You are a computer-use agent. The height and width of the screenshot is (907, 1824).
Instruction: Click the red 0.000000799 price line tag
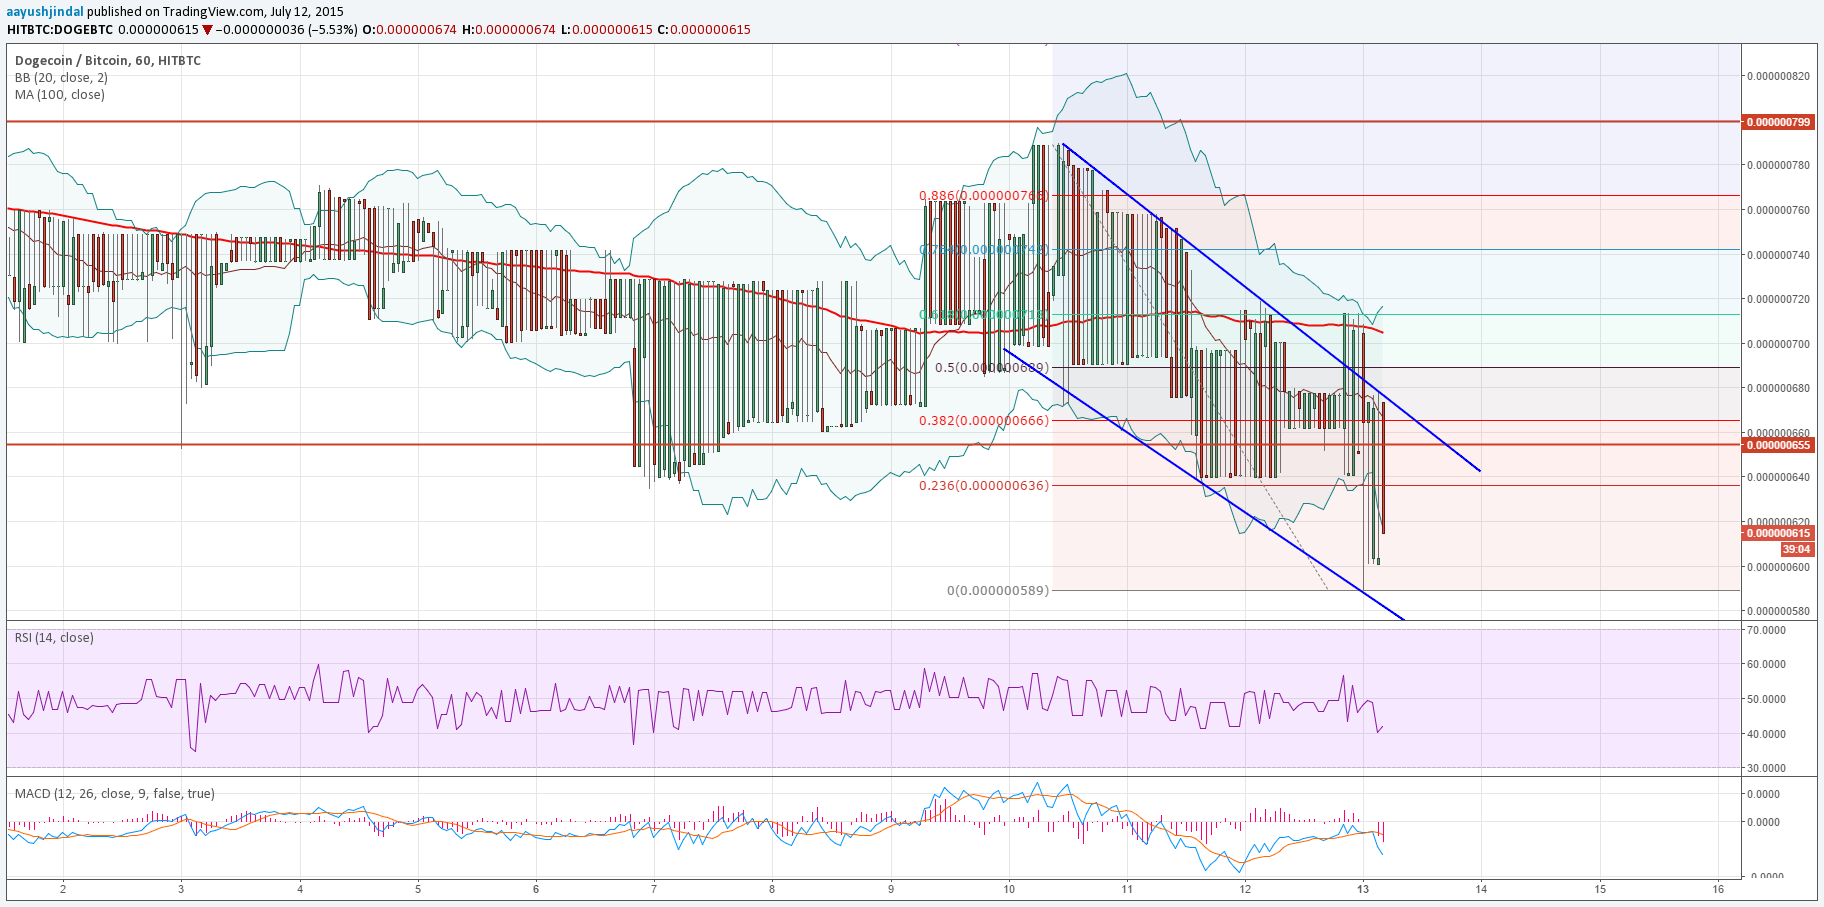click(1778, 122)
